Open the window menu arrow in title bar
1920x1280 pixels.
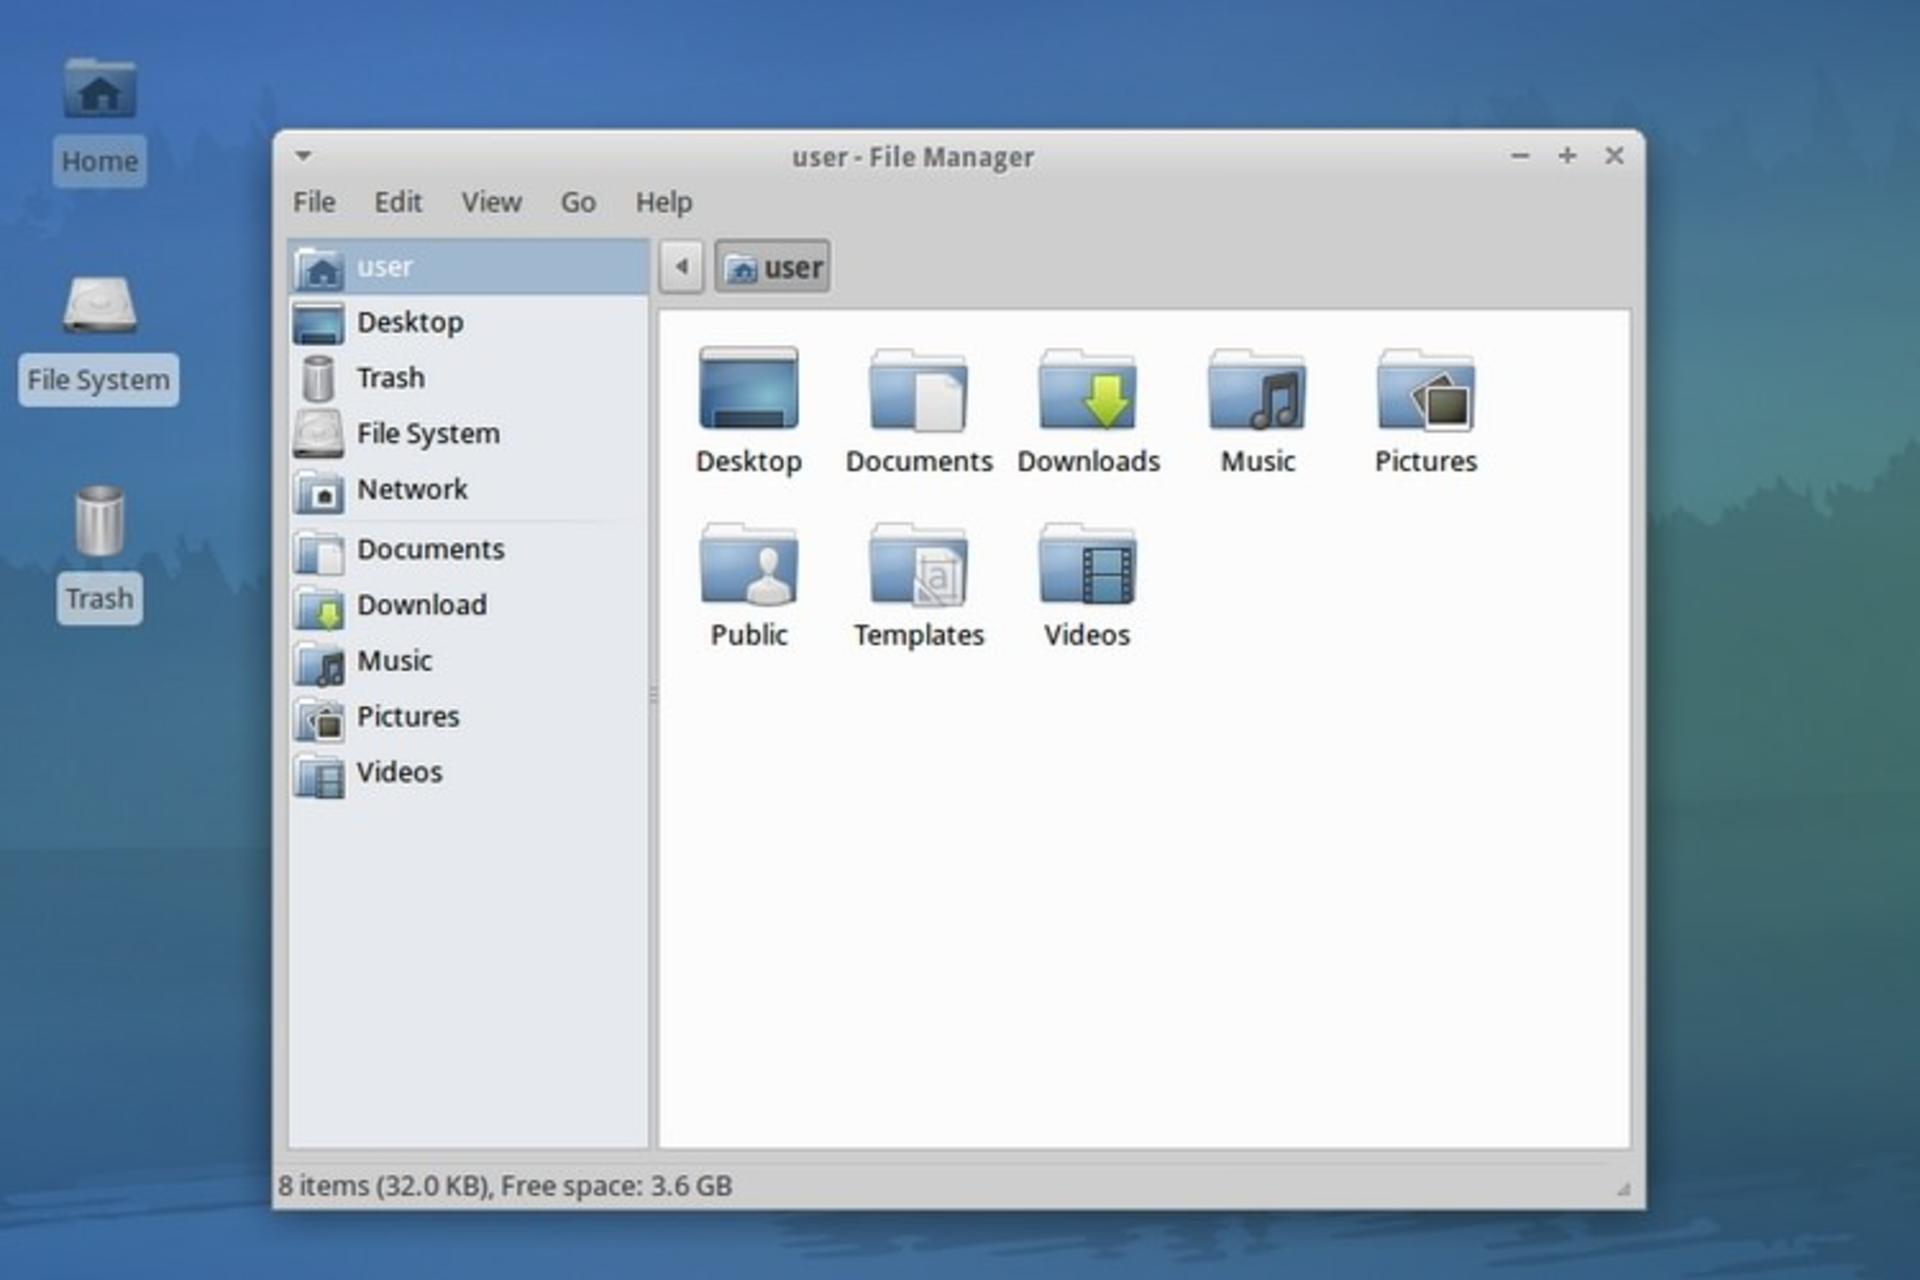303,156
